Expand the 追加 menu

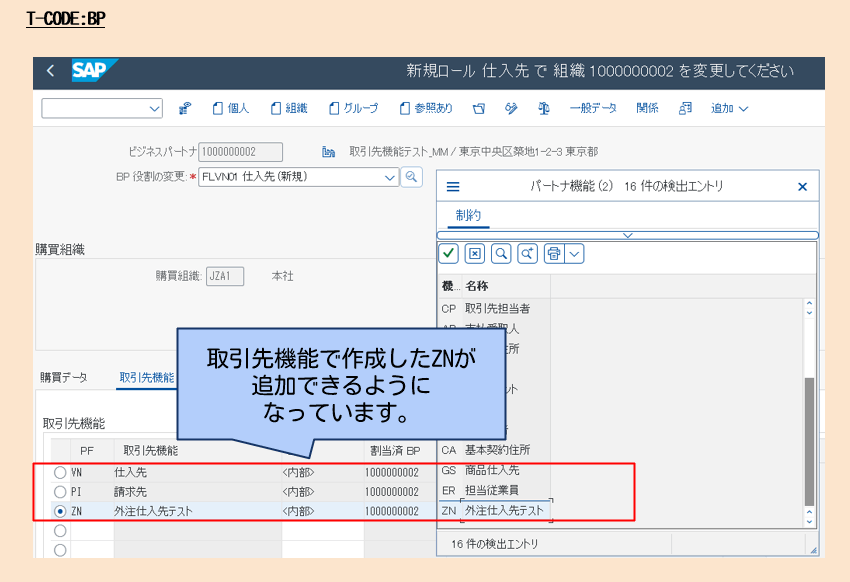730,108
